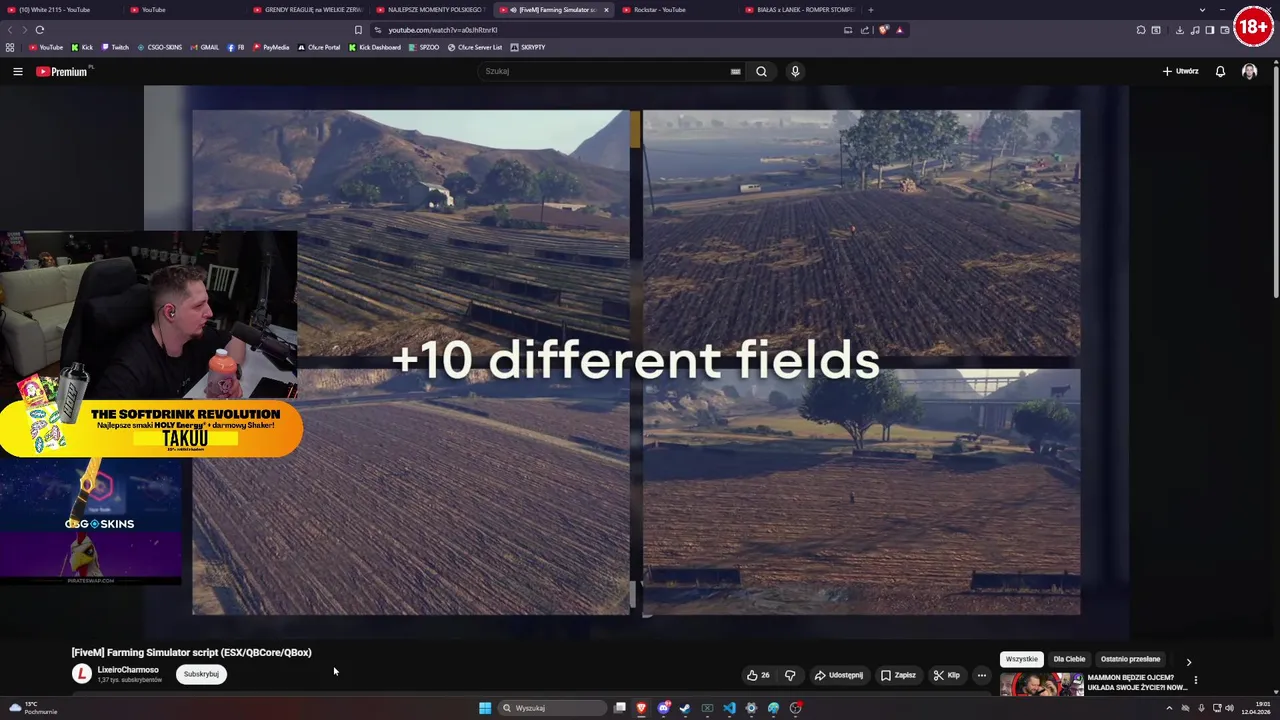Screen dimensions: 1280x720
Task: Click the page vertical scrollbar
Action: 1275,180
